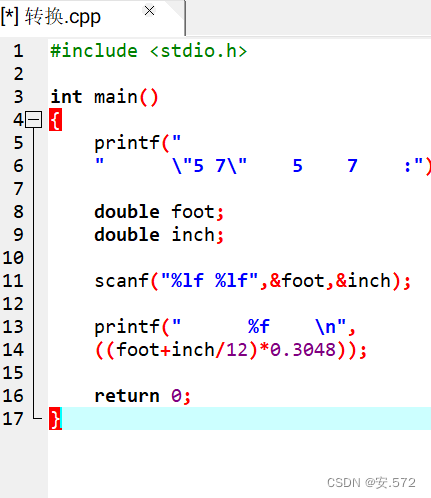The width and height of the screenshot is (431, 498).
Task: Click the opening brace on line 4
Action: pyautogui.click(x=56, y=120)
